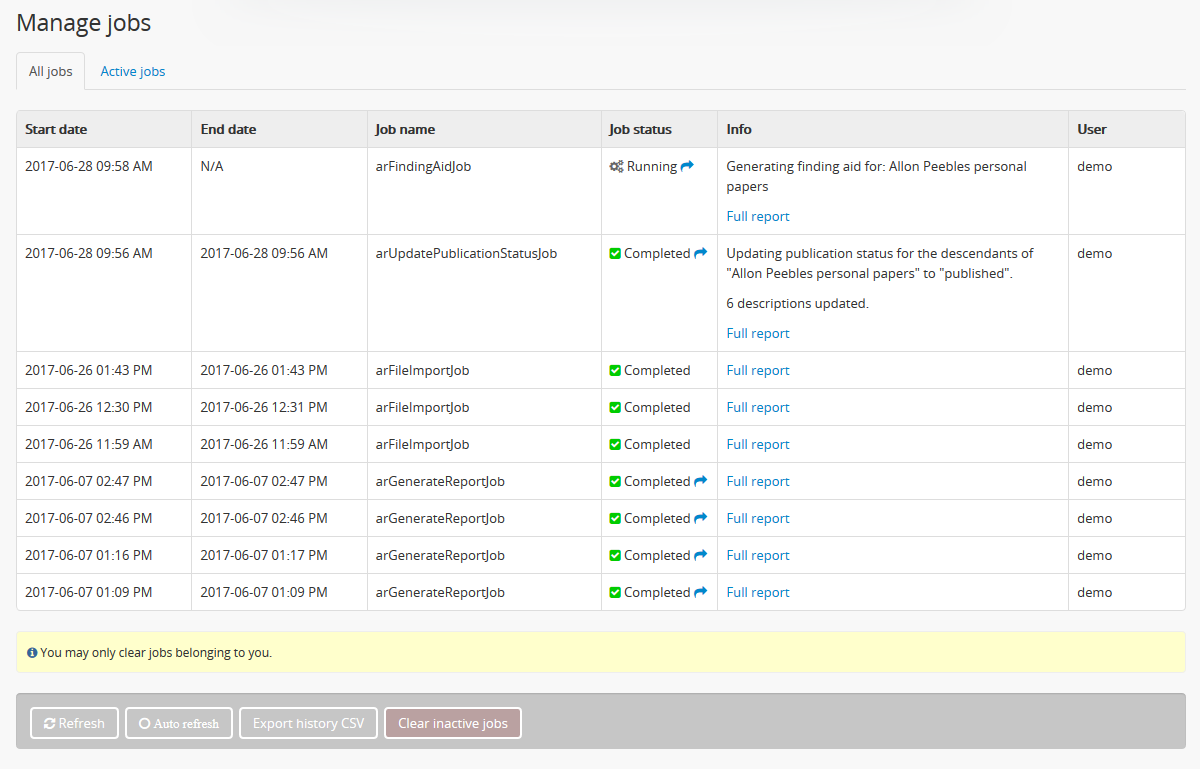Open Full report for 11:59 AM arFileImportJob
The height and width of the screenshot is (769, 1200).
pos(757,445)
